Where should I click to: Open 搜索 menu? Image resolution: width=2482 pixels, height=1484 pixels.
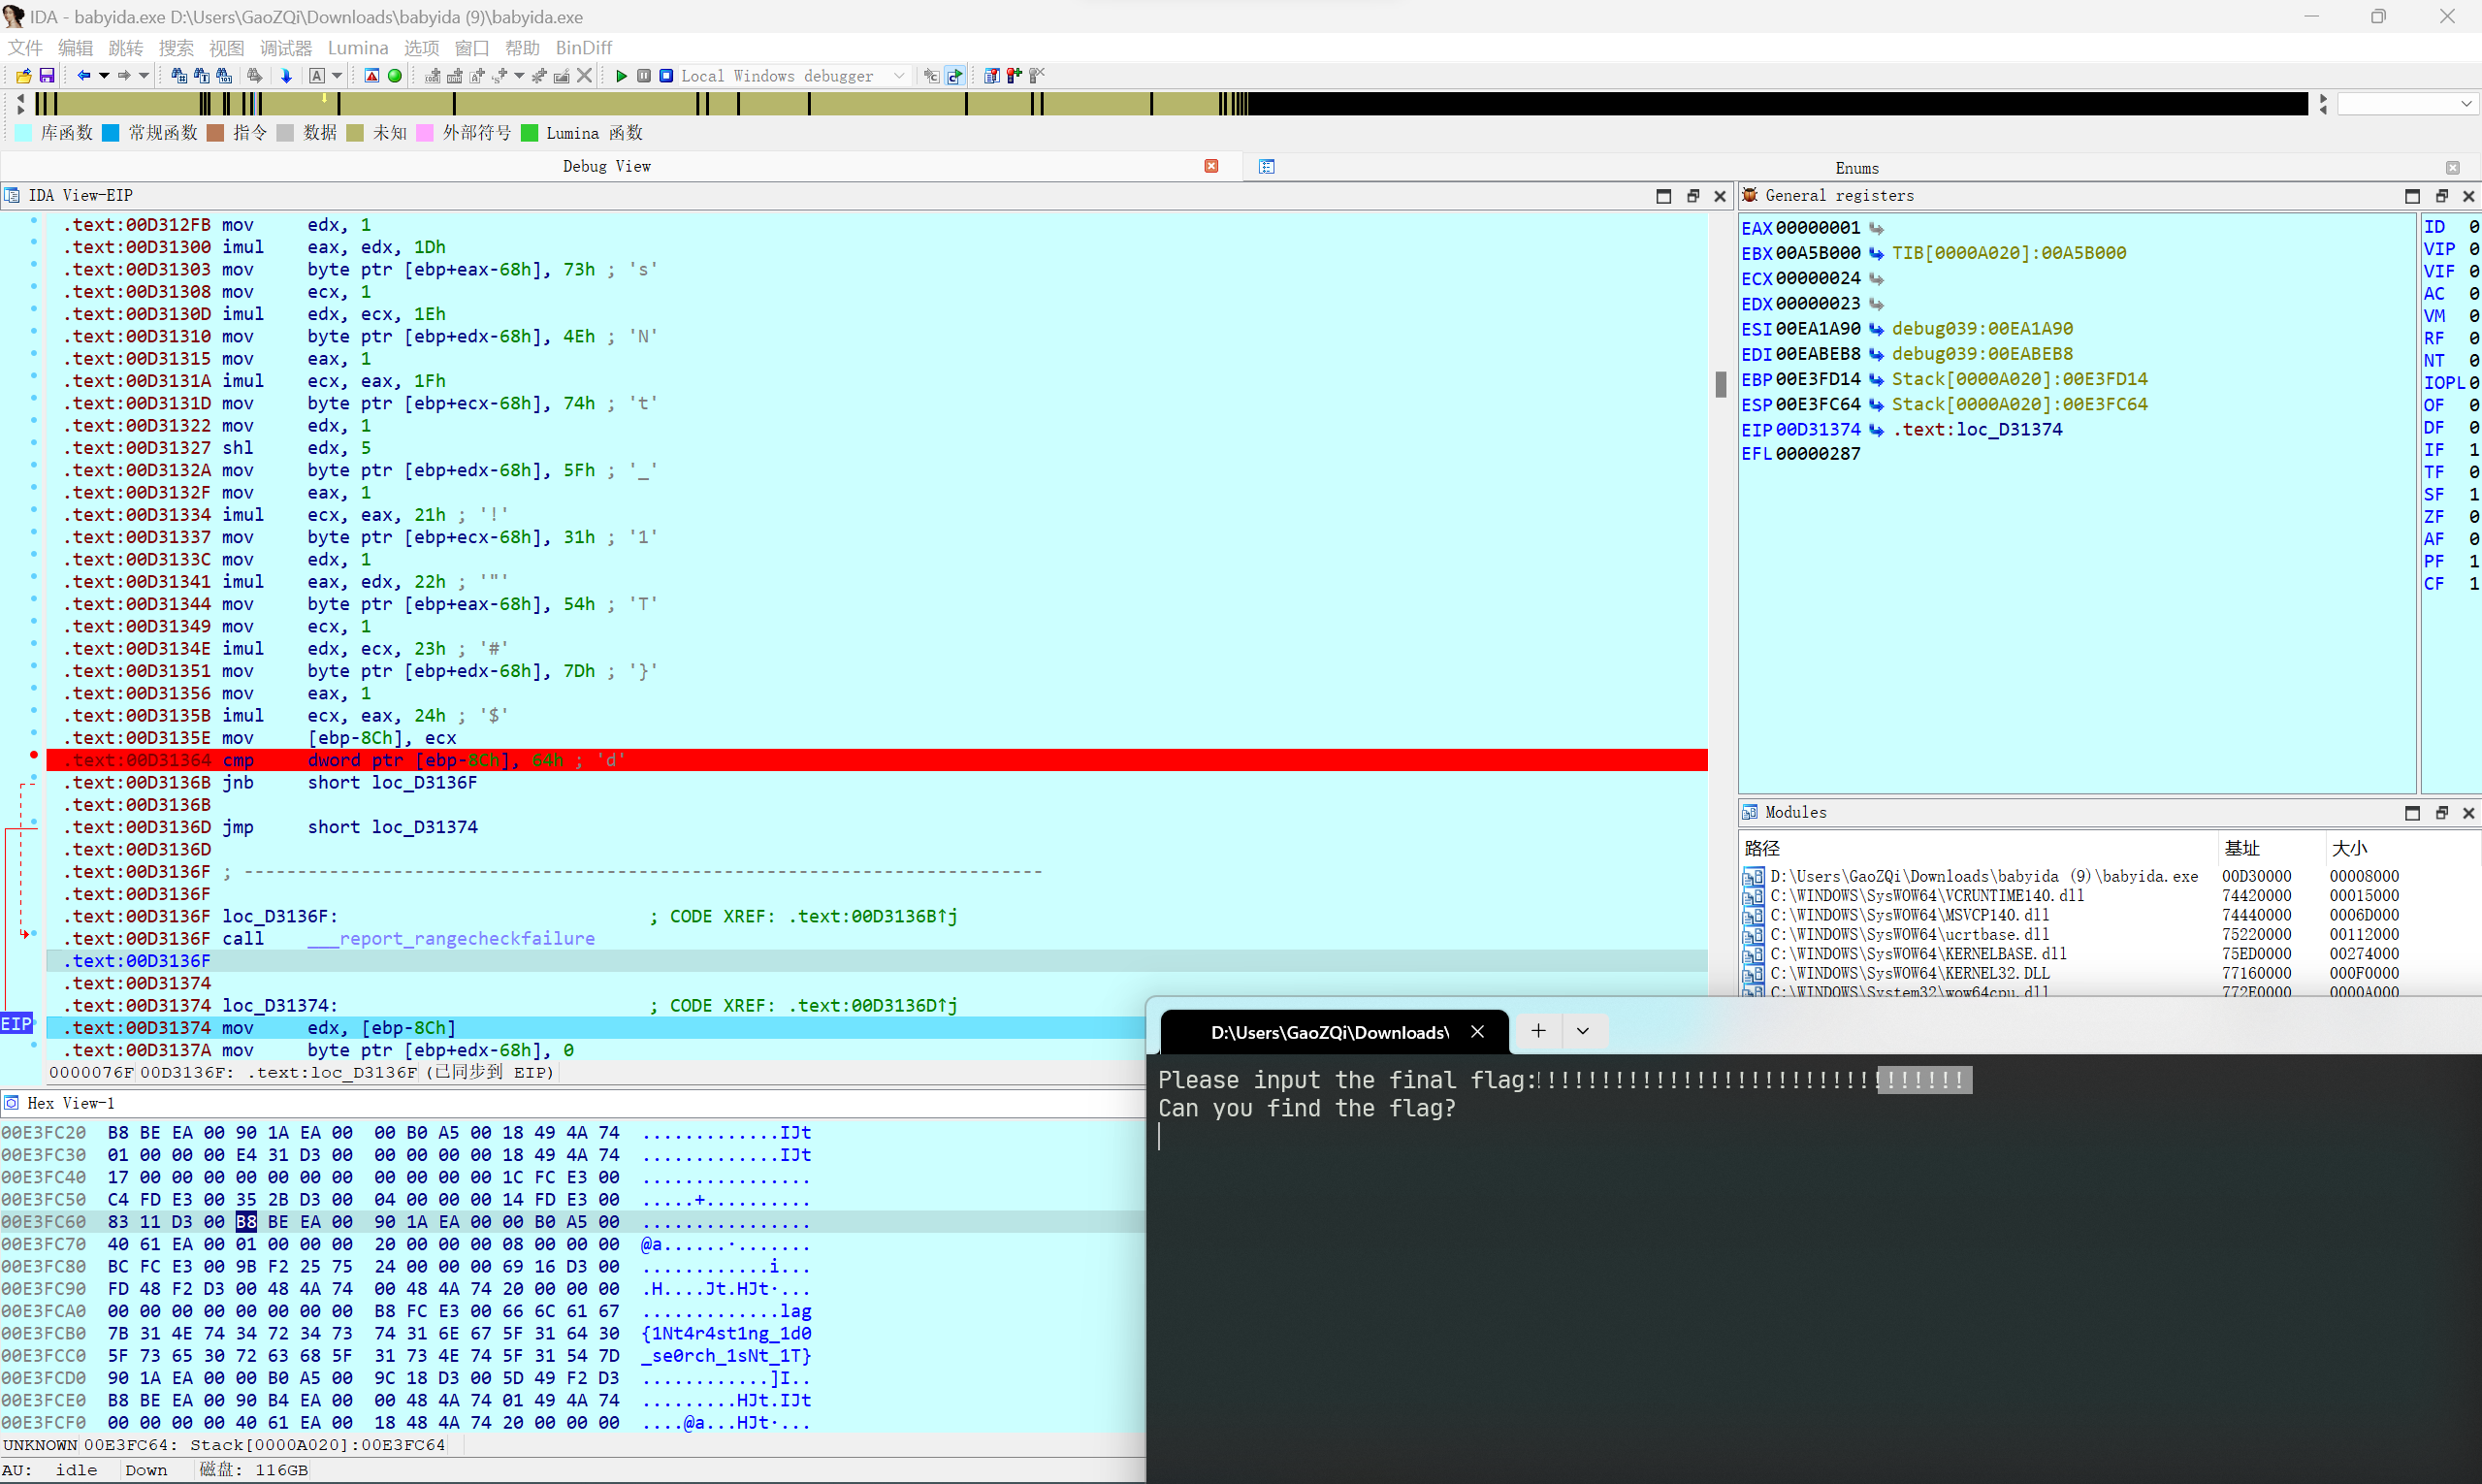(176, 48)
